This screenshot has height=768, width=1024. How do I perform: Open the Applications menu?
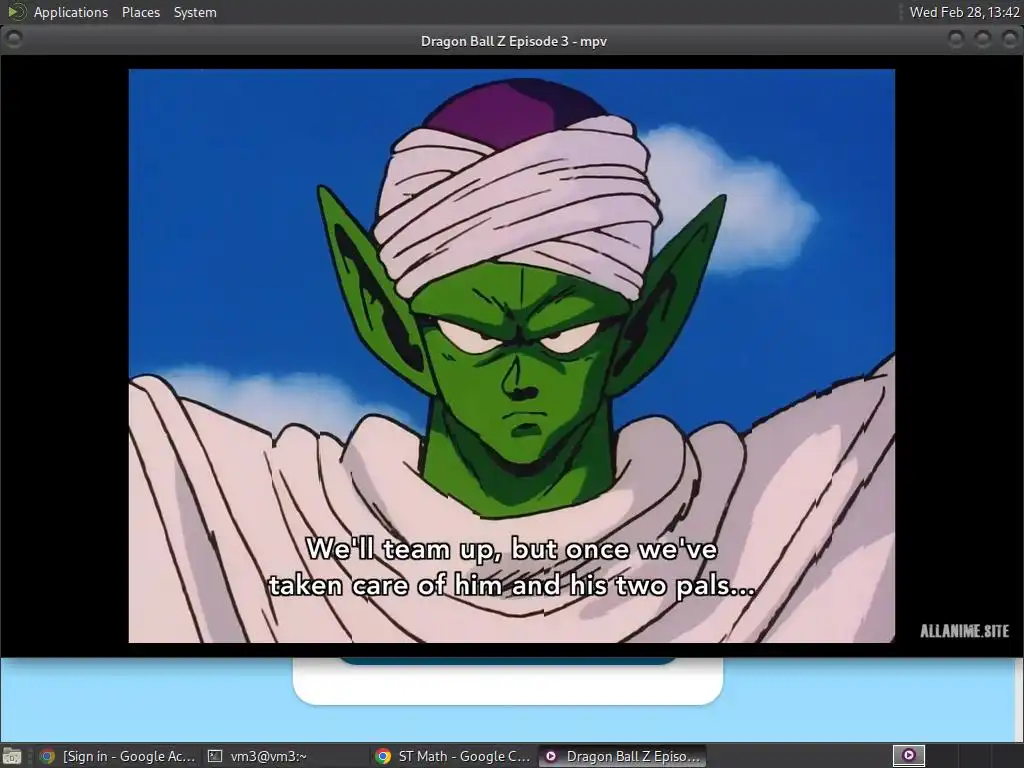click(71, 12)
